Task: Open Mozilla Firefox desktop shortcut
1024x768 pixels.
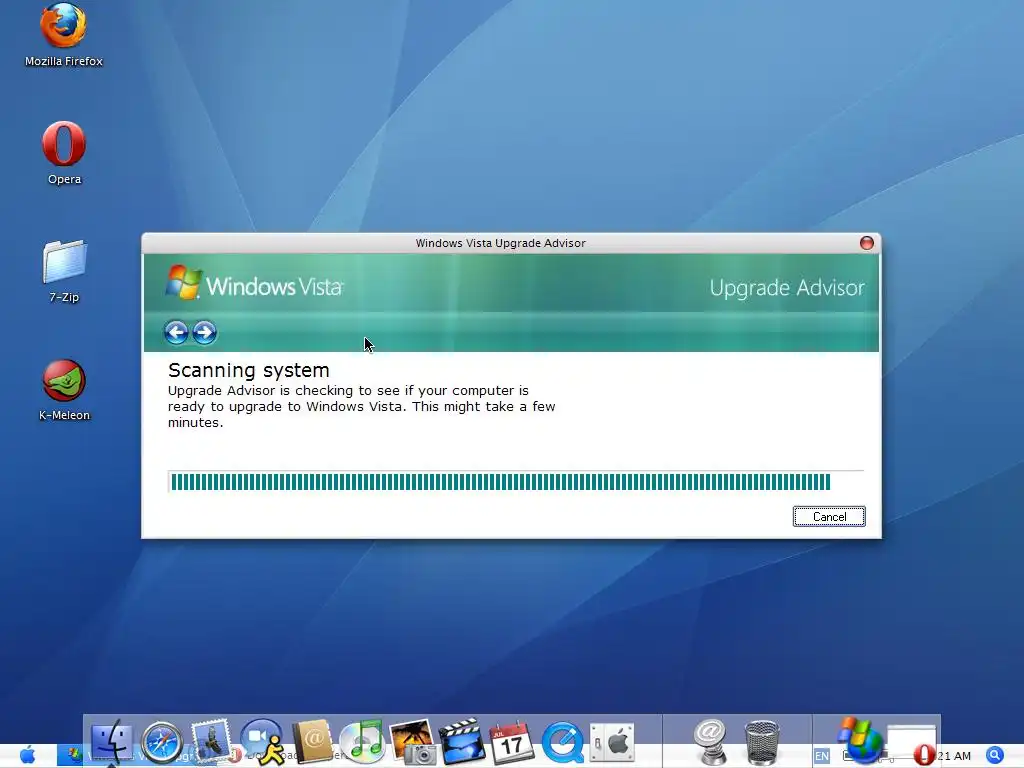Action: (x=63, y=35)
